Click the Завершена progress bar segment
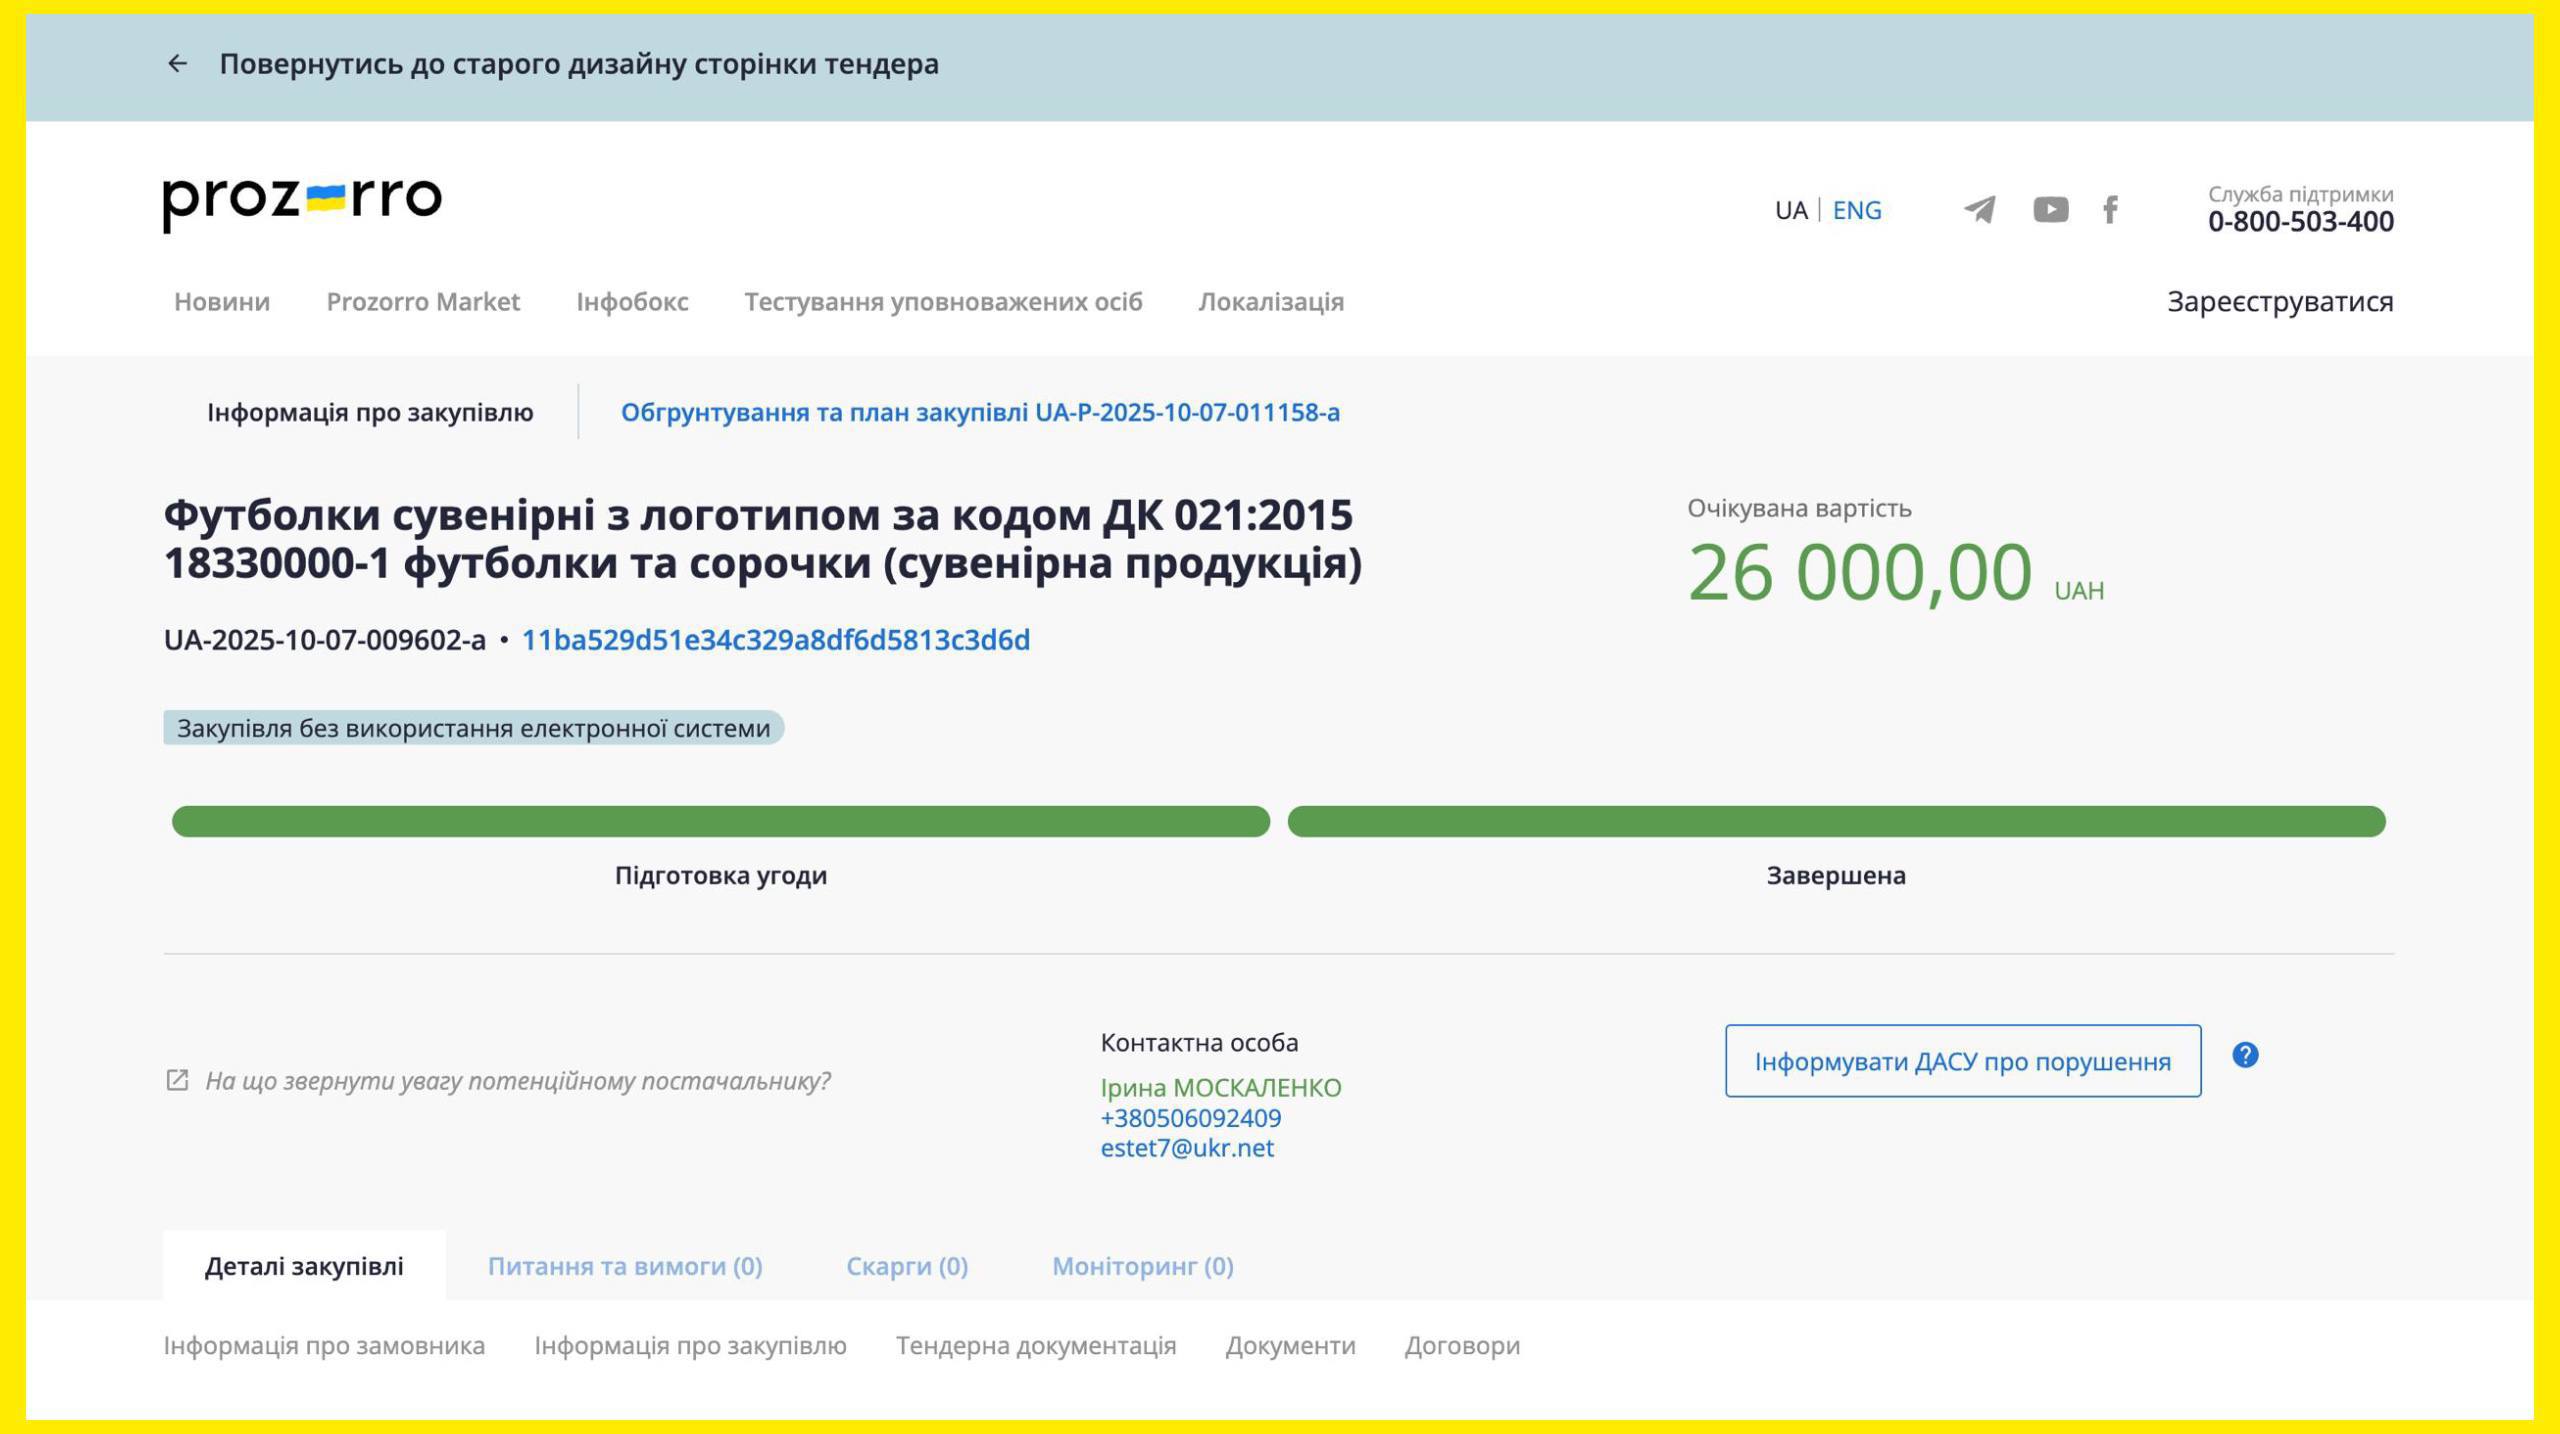The image size is (2560, 1434). click(1836, 821)
